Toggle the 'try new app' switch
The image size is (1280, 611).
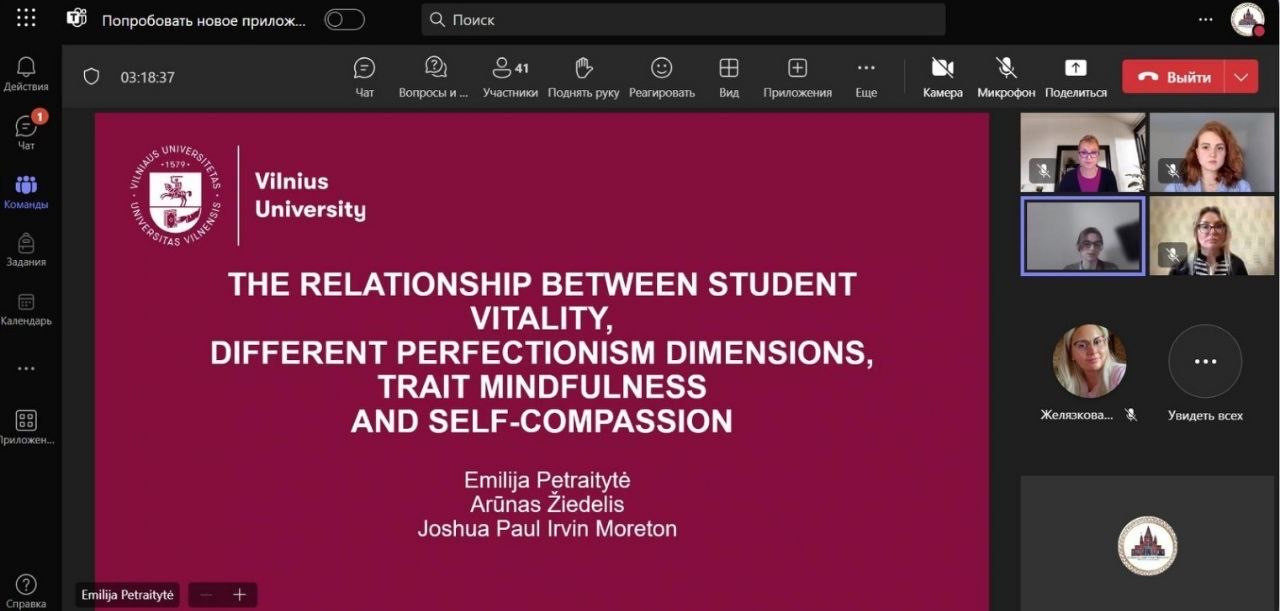tap(345, 20)
